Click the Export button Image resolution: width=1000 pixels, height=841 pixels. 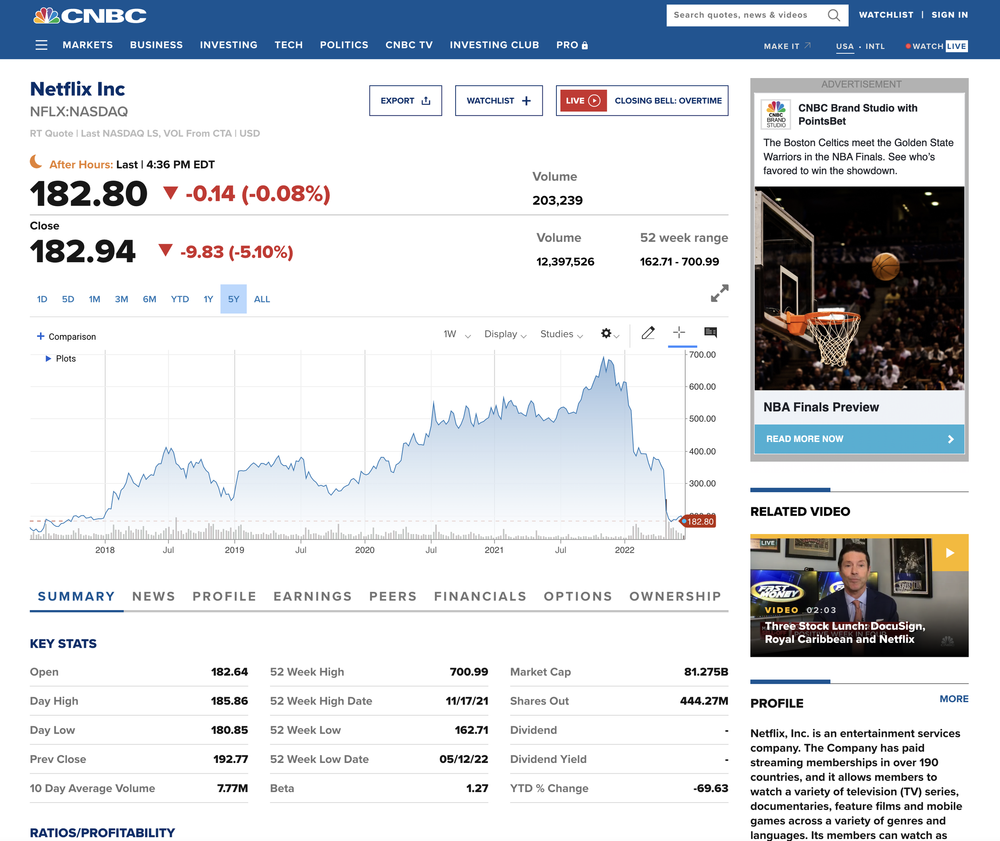[406, 101]
